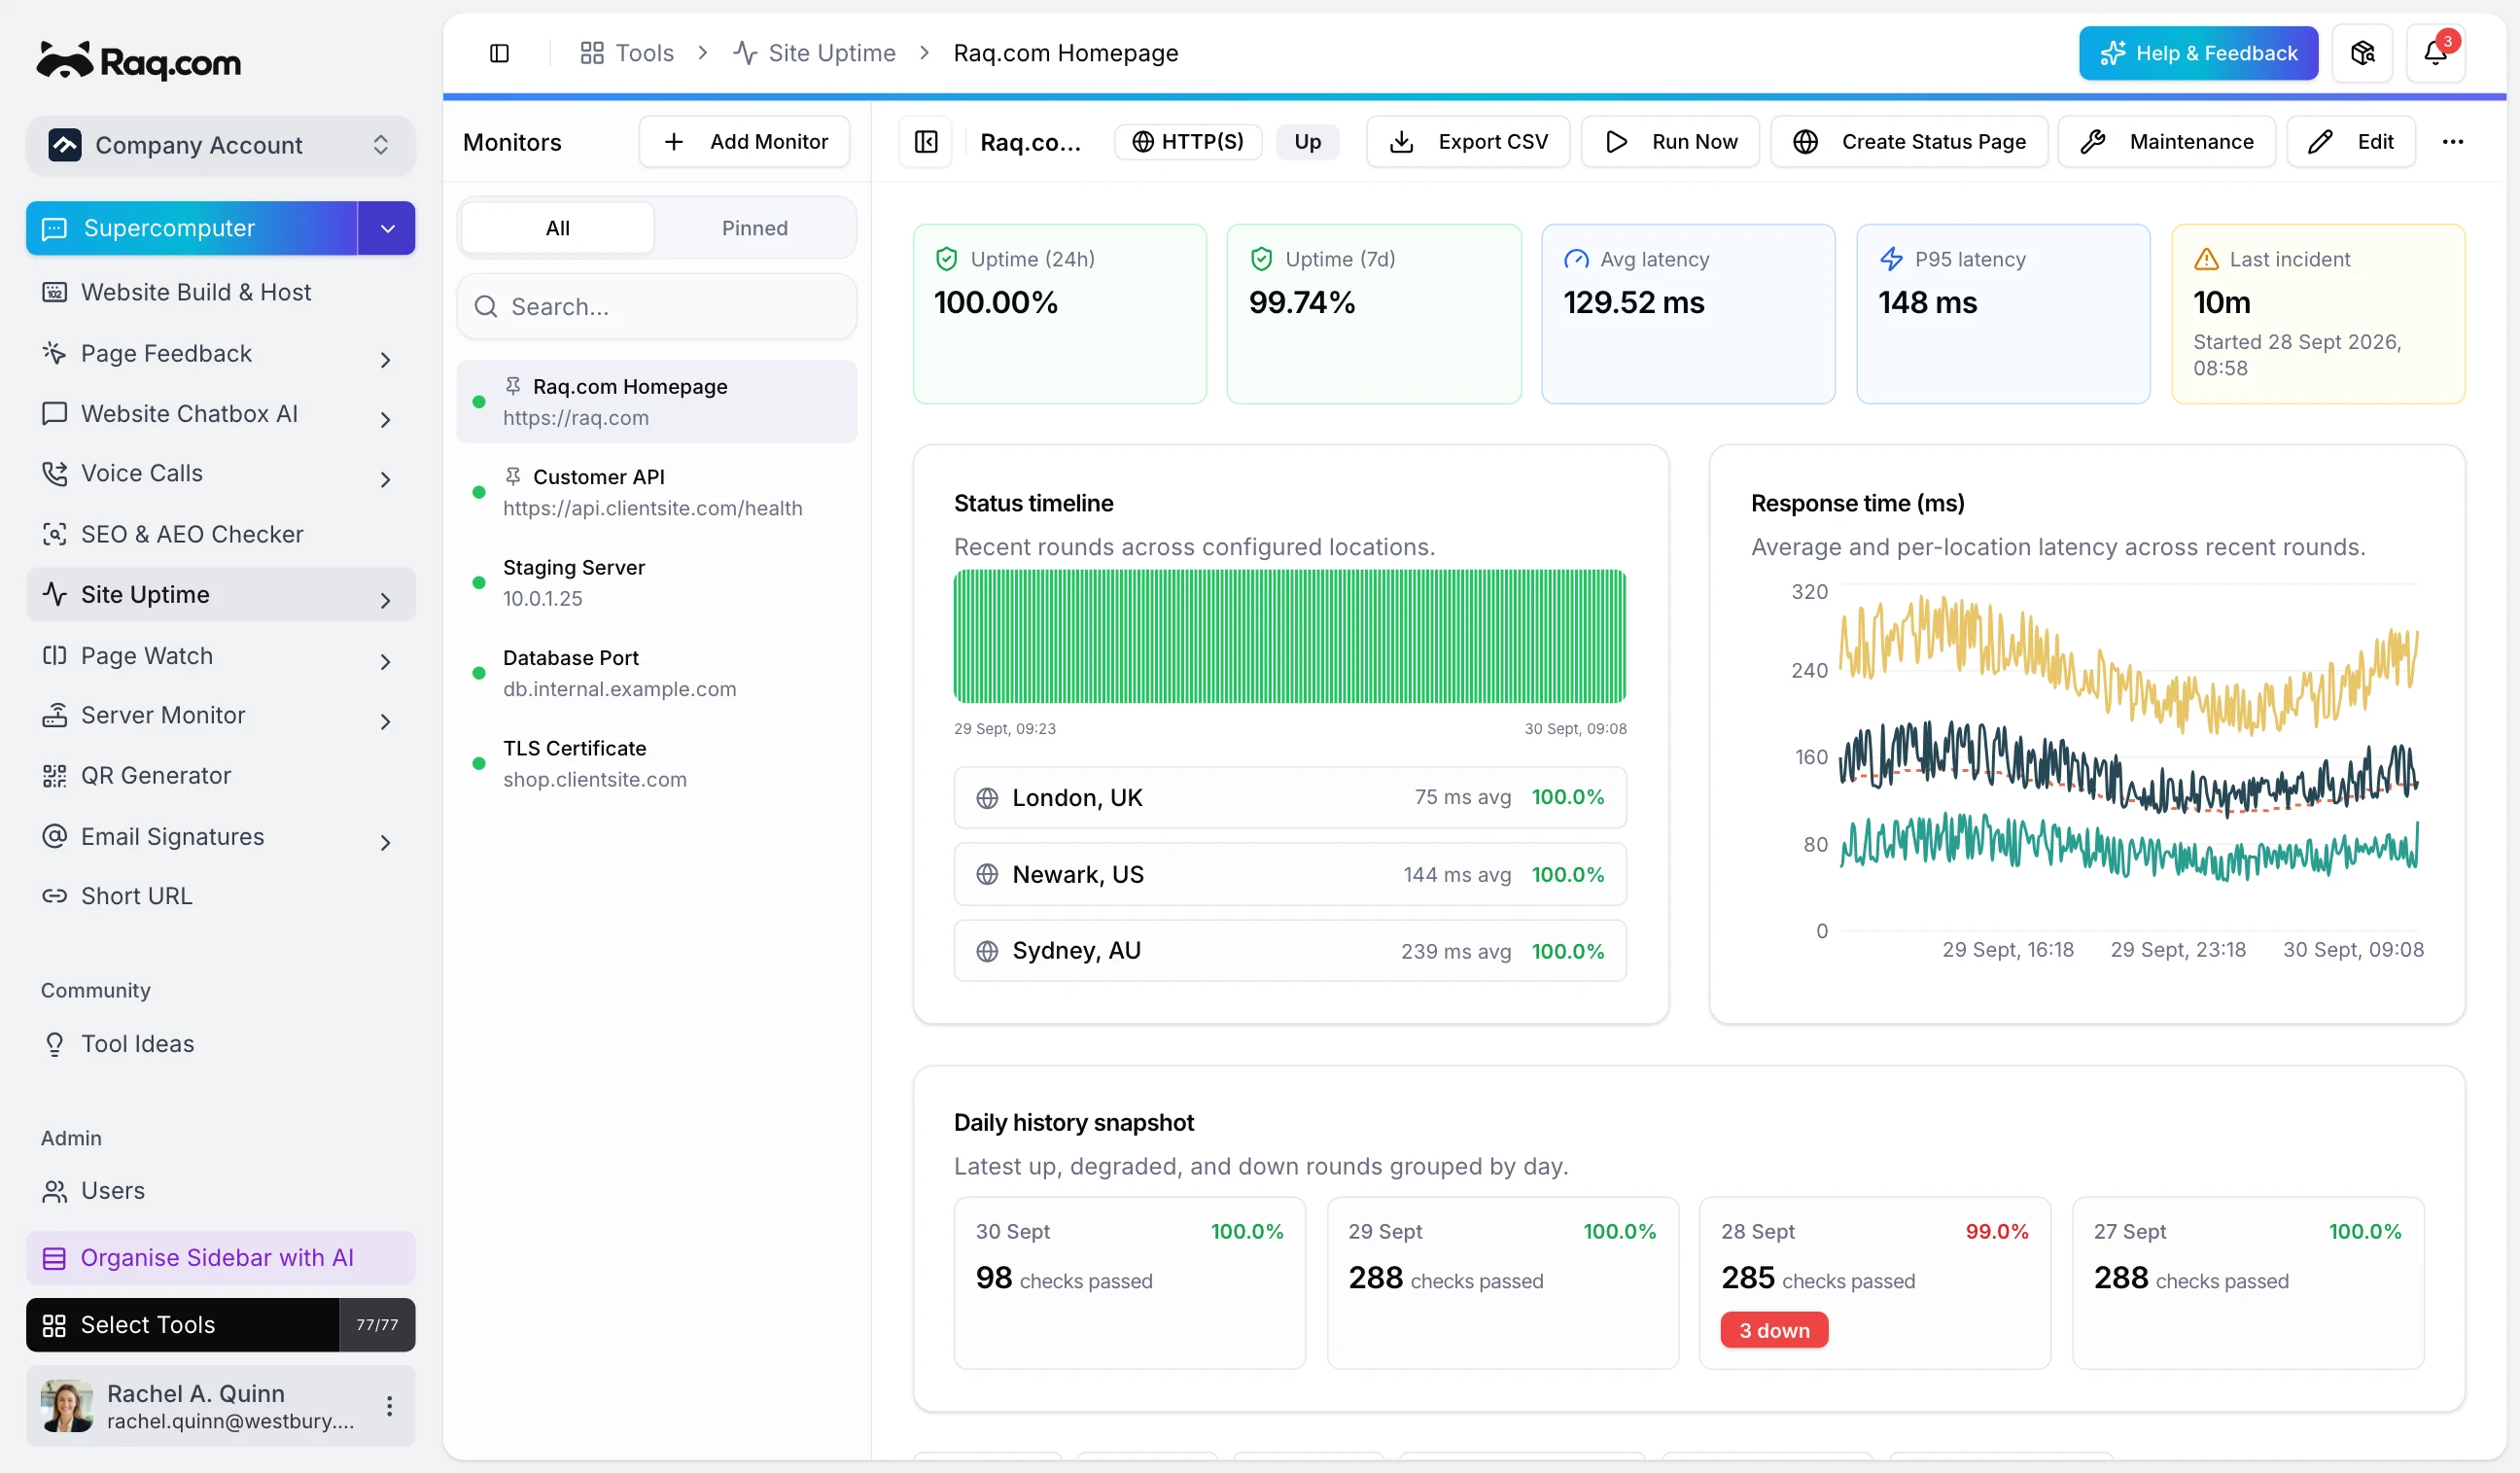The image size is (2520, 1473).
Task: Click the Edit monitor button
Action: 2351,142
